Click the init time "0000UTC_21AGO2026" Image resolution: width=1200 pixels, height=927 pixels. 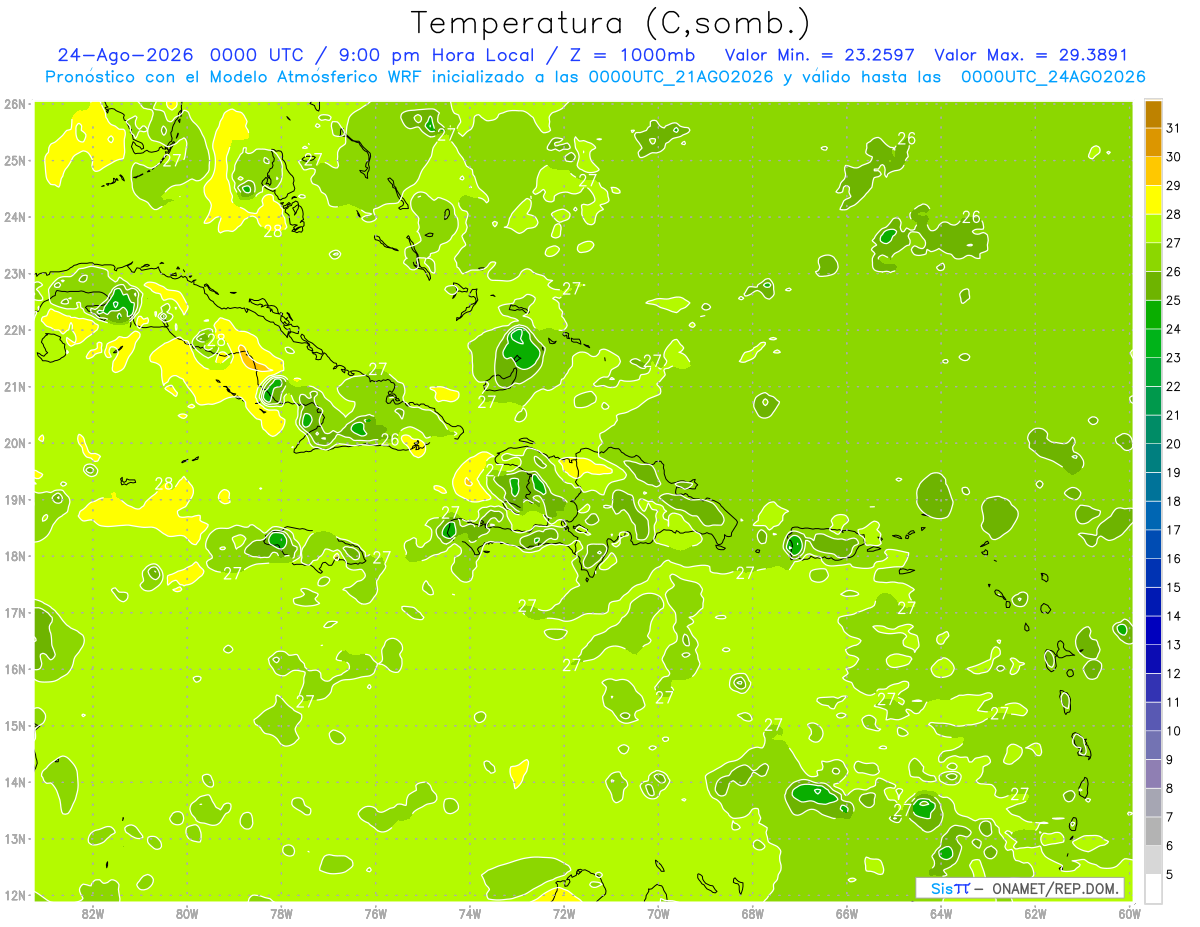pos(681,77)
